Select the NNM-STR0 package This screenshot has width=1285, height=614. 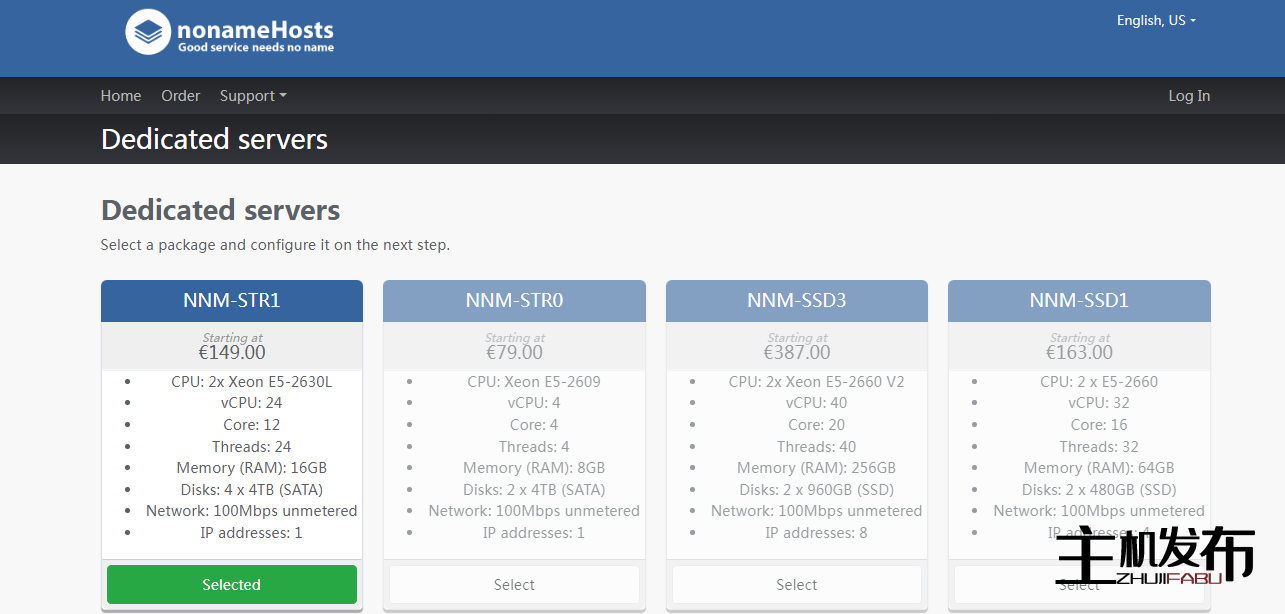pyautogui.click(x=514, y=585)
